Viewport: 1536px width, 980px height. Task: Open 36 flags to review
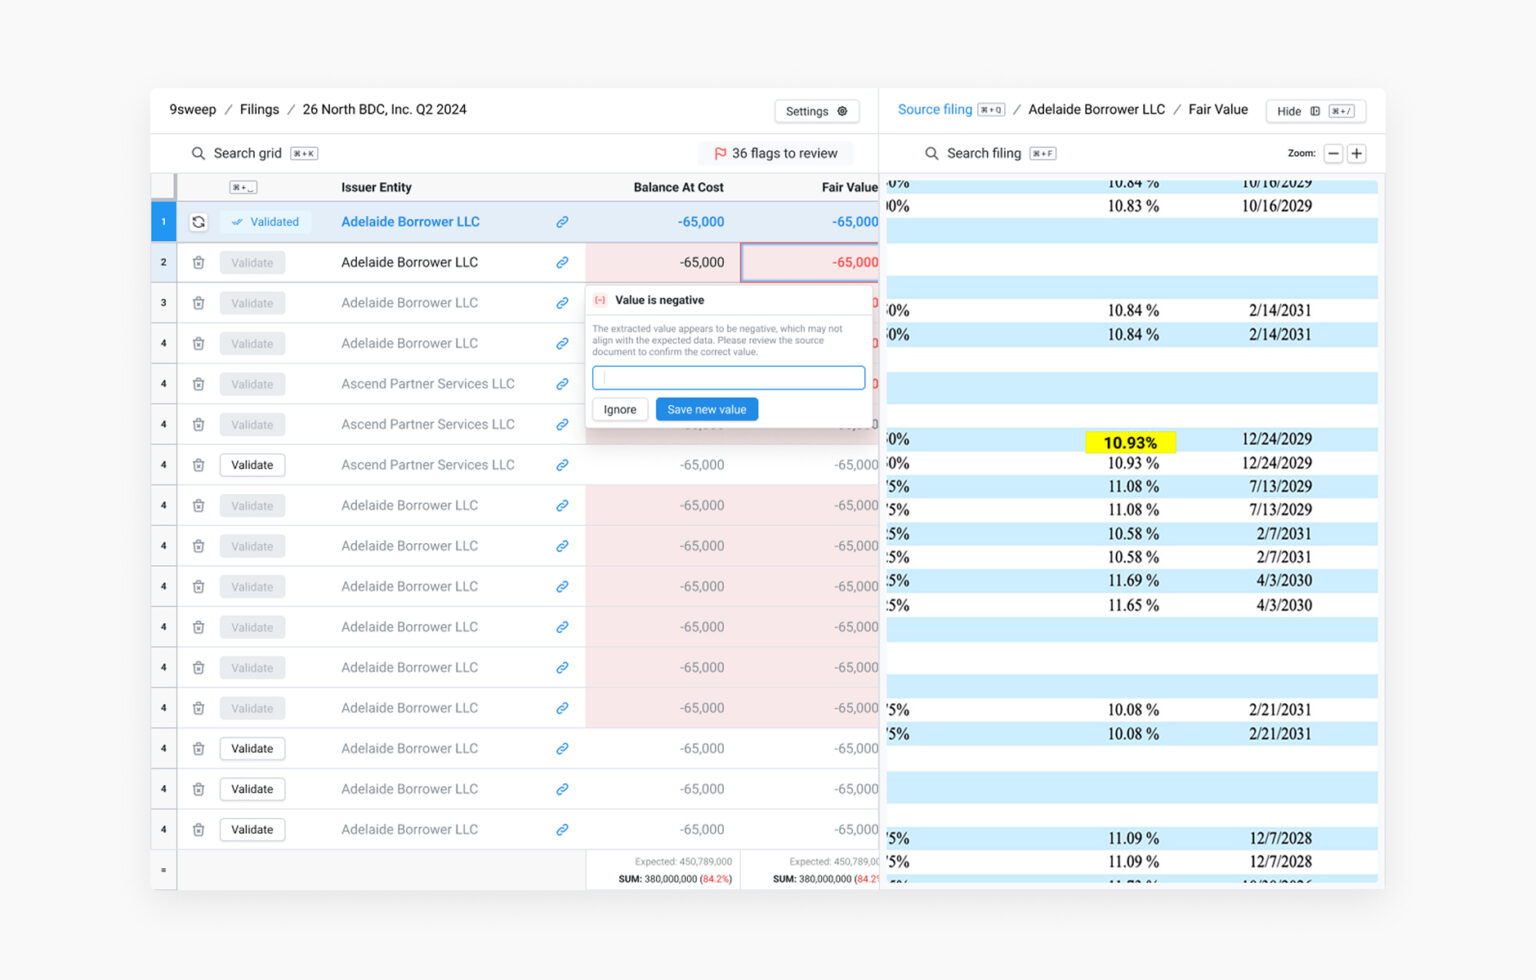point(775,153)
